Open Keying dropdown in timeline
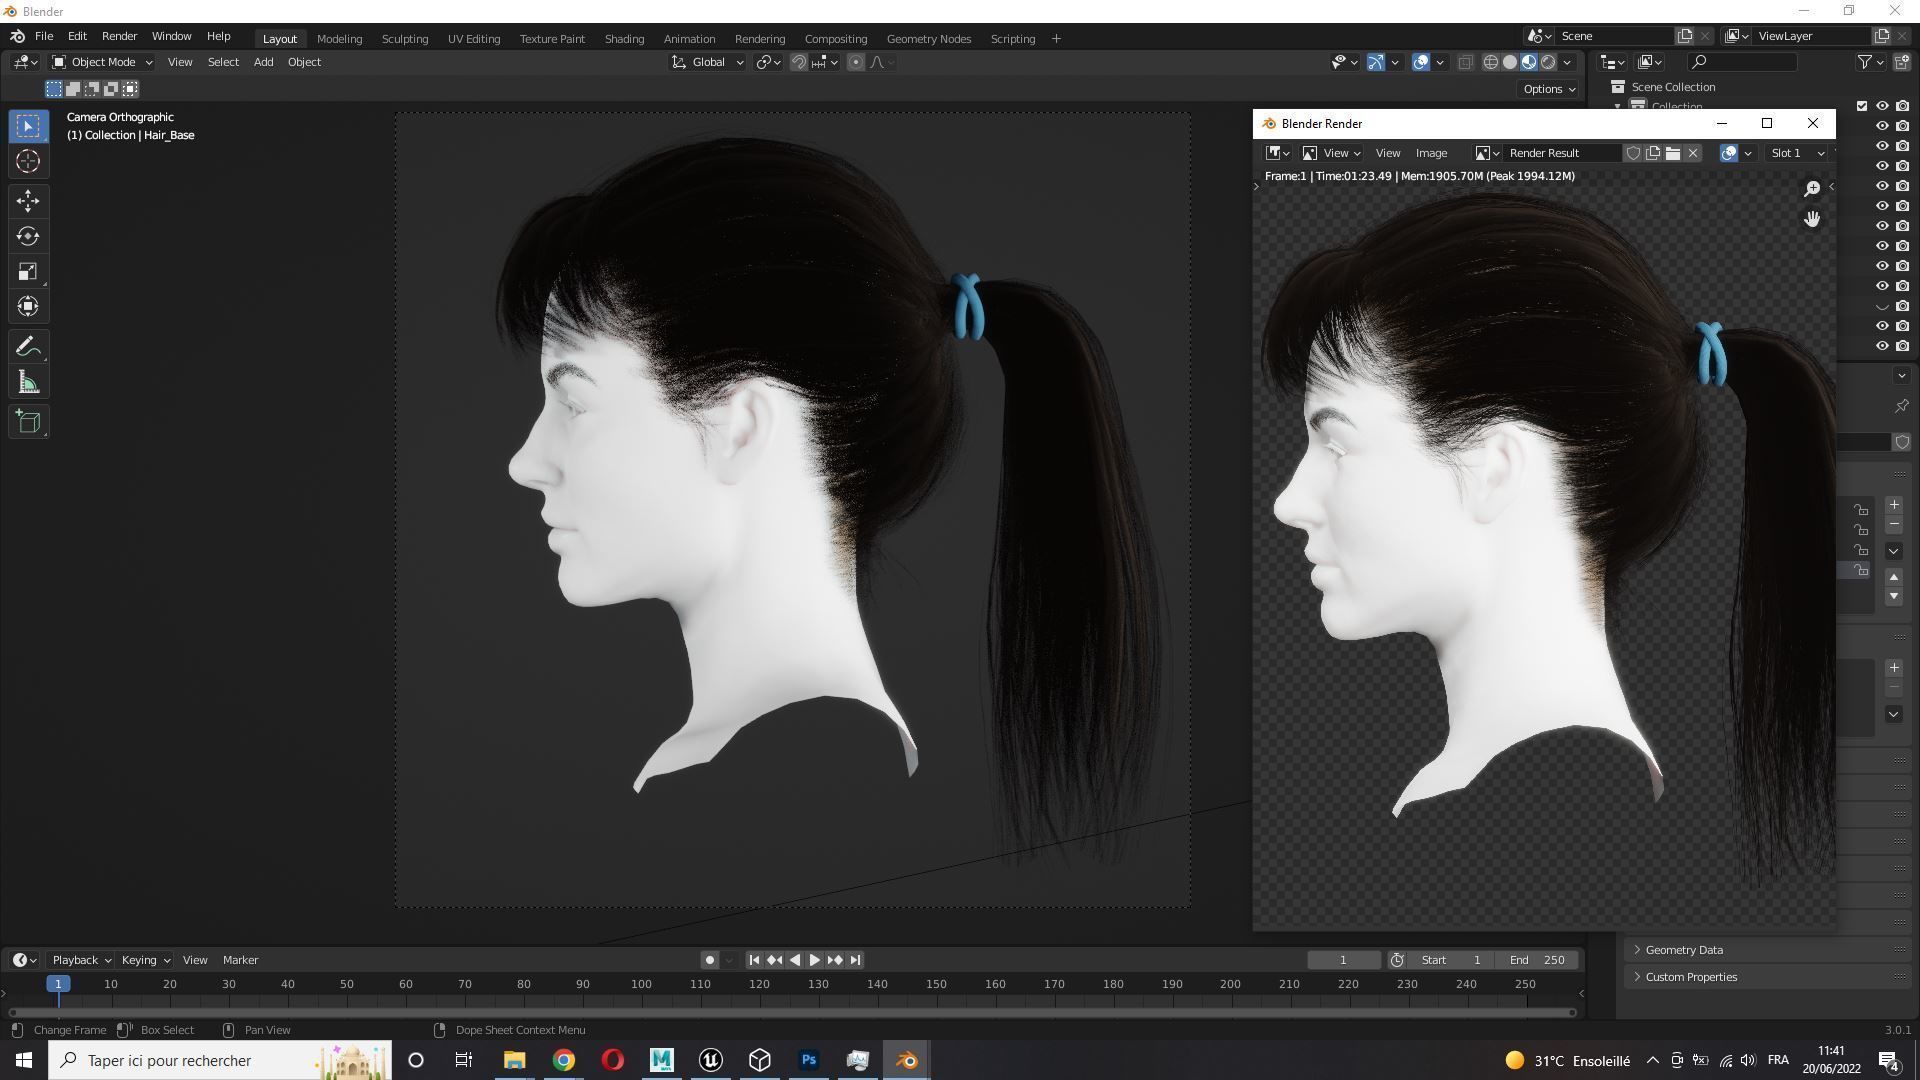 click(x=145, y=960)
